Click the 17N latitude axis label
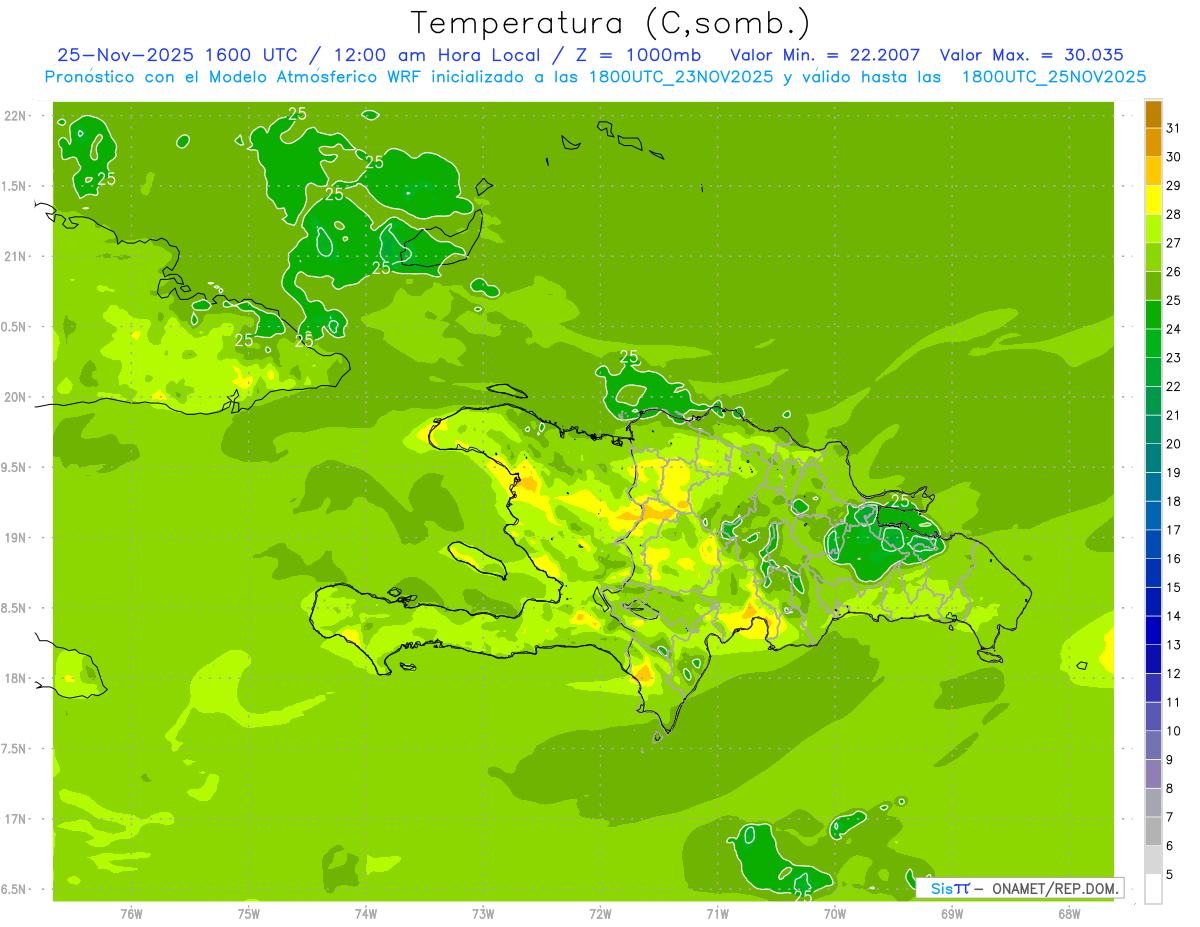1200x927 pixels. (15, 819)
